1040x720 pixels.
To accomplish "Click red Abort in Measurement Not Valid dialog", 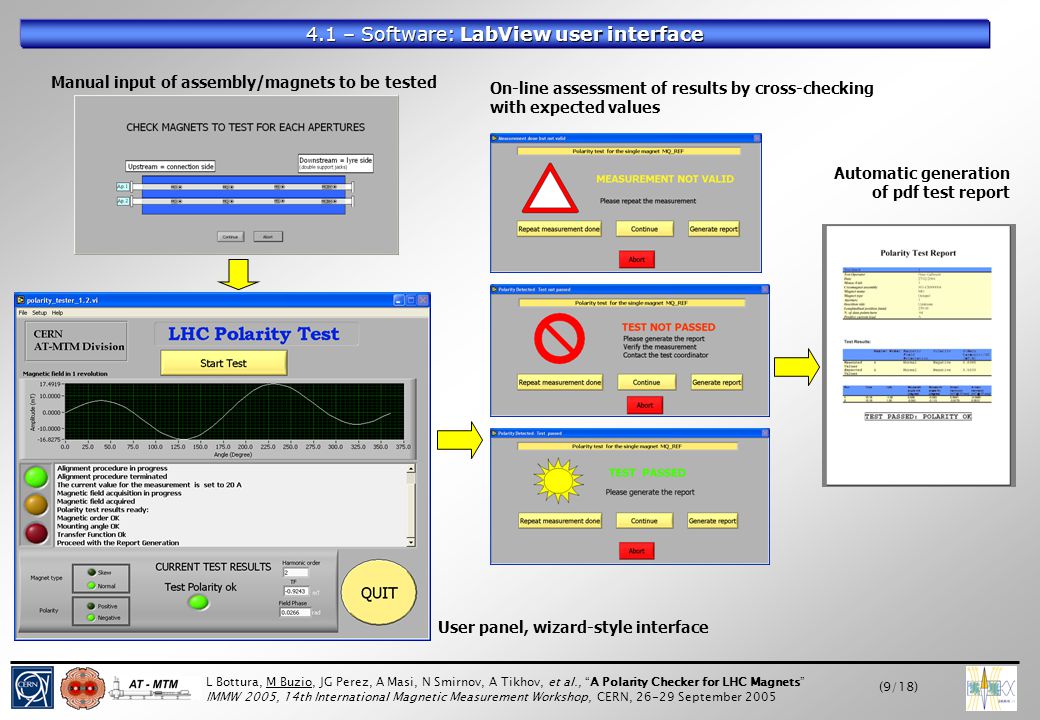I will pyautogui.click(x=637, y=259).
